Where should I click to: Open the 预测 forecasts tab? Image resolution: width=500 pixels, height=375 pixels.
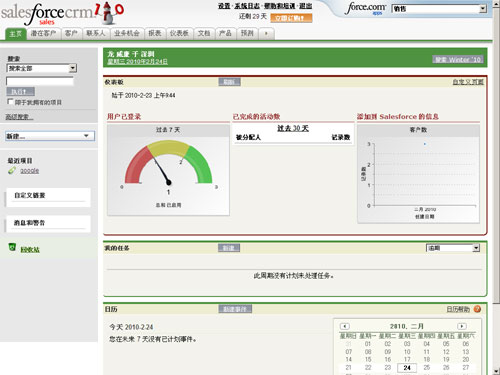tap(247, 34)
